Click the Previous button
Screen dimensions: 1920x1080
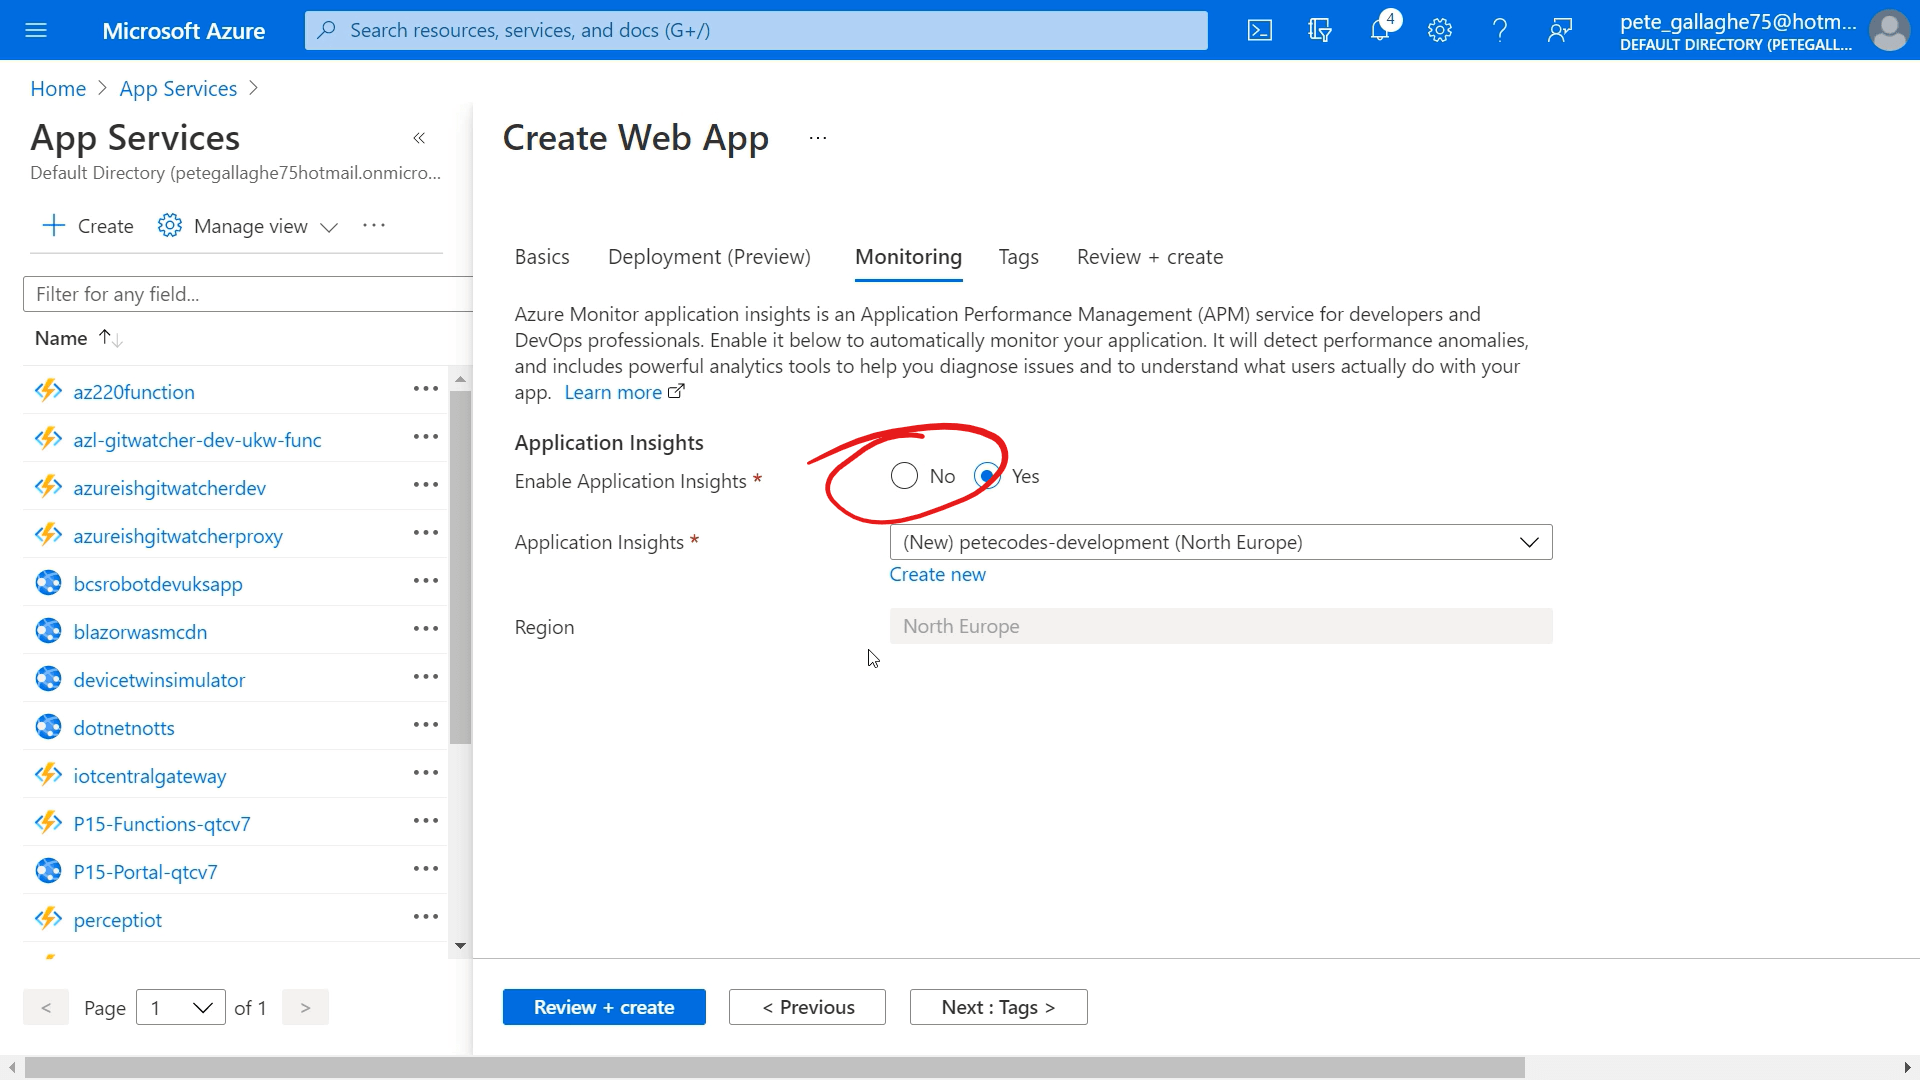[x=807, y=1007]
